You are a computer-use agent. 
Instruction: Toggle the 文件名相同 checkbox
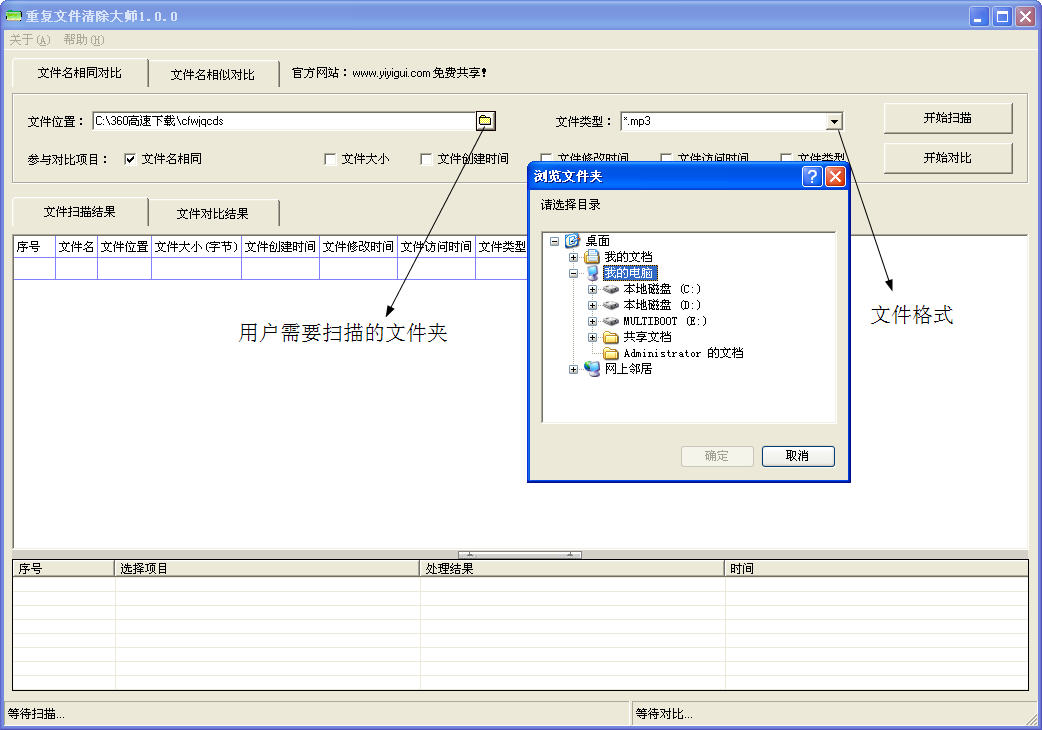(x=130, y=159)
